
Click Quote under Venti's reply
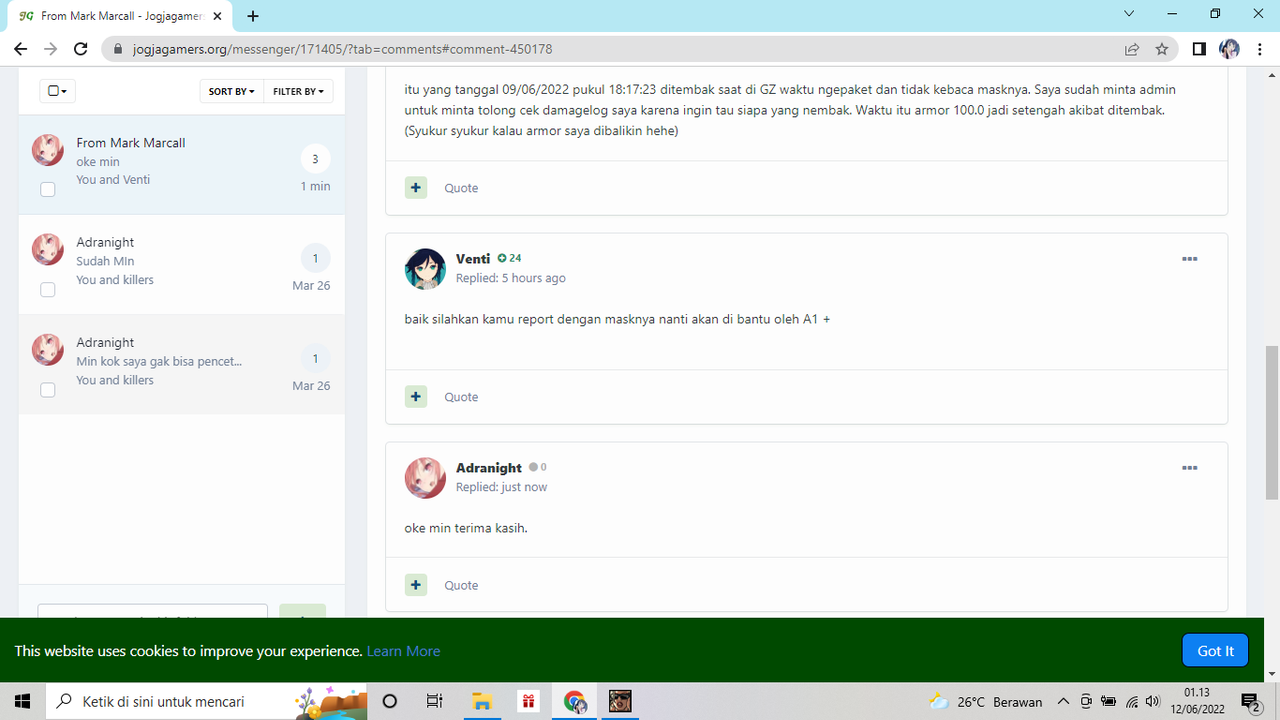point(461,397)
